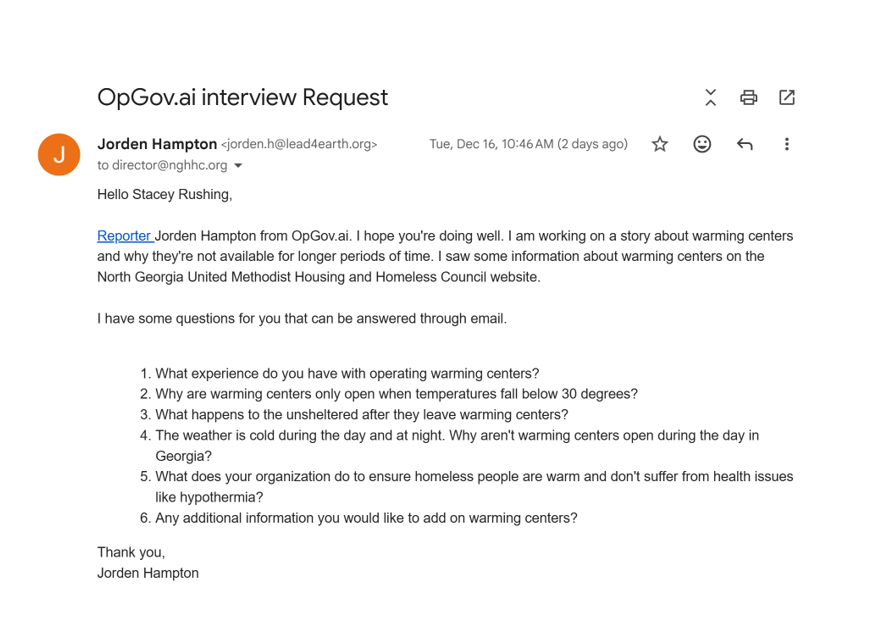Click the subject OpGov.ai interview Request
This screenshot has height=627, width=881.
click(242, 97)
